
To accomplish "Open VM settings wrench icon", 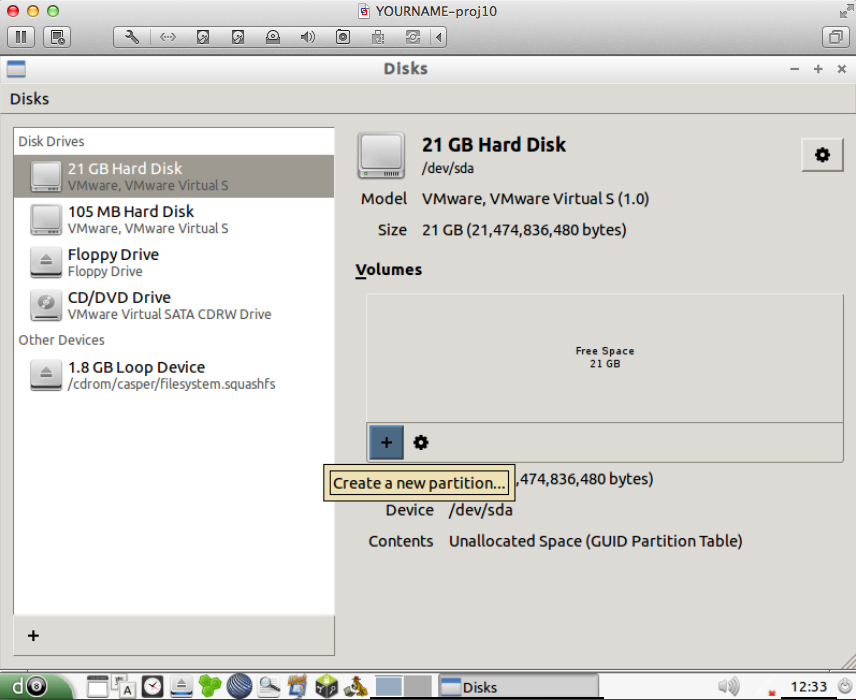I will click(x=132, y=37).
